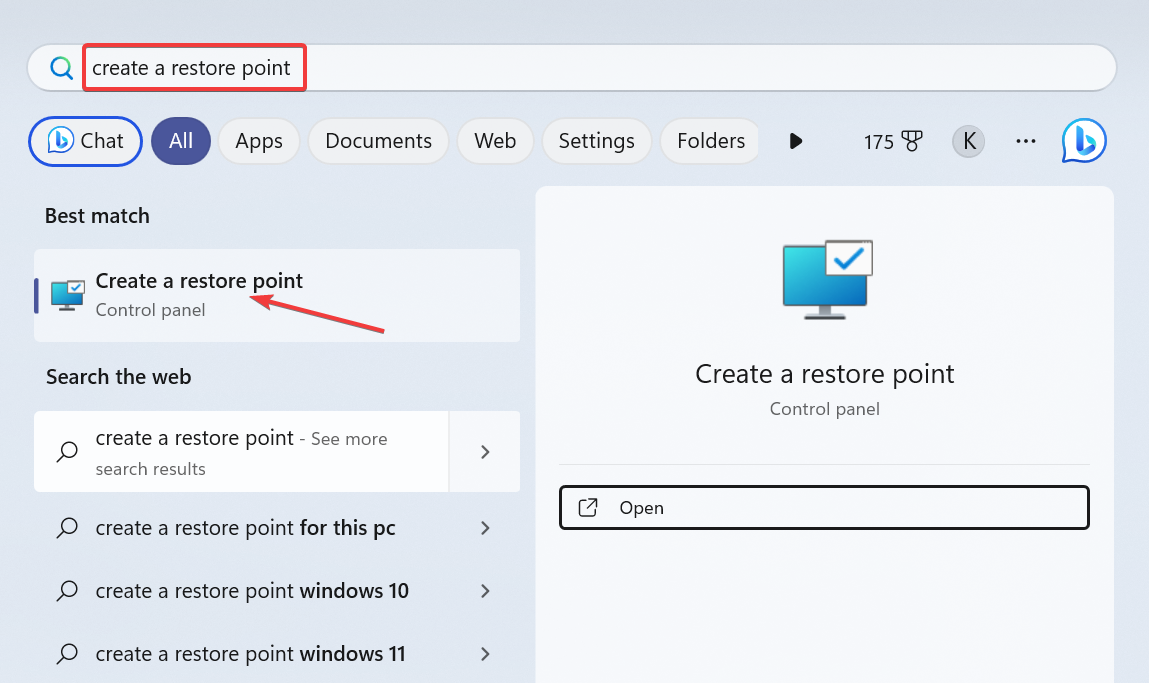1149x683 pixels.
Task: Click the large Bing chat icon on the right
Action: pos(1084,141)
